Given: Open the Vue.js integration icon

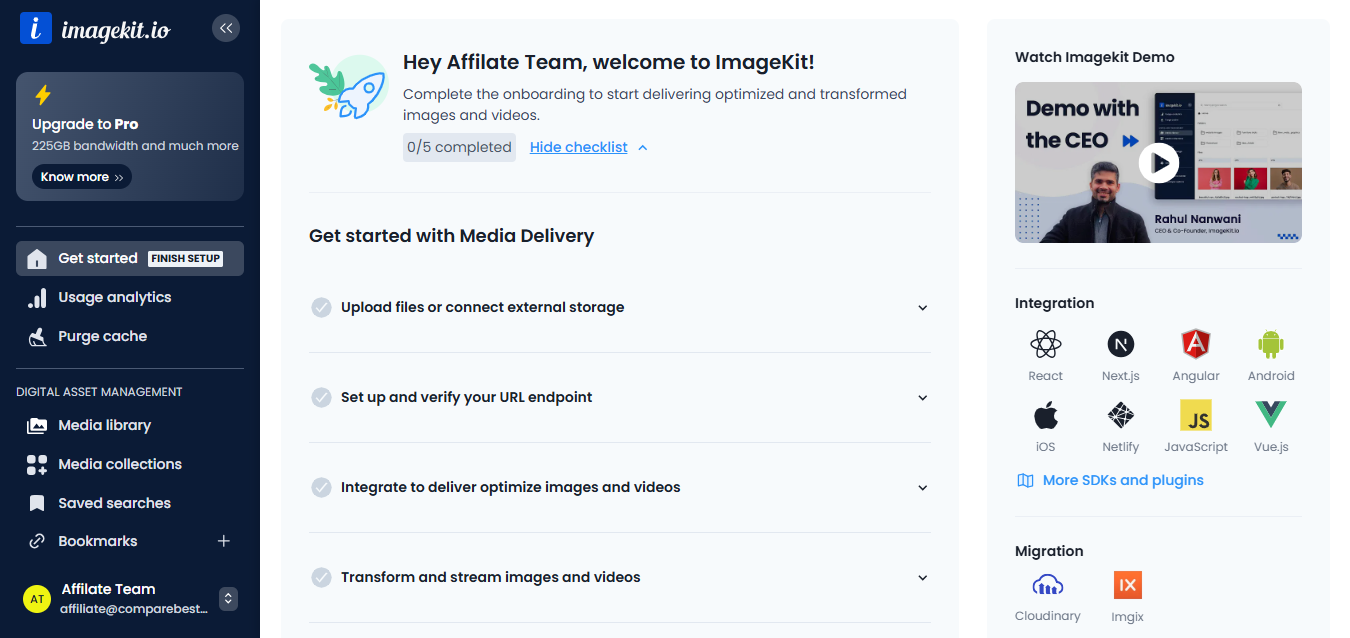Looking at the screenshot, I should 1271,415.
